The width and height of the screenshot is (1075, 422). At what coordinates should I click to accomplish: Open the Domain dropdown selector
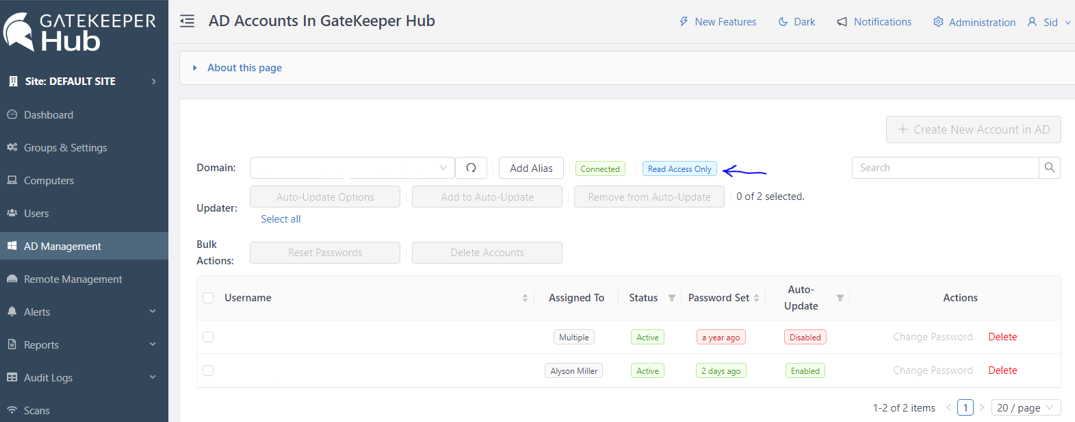click(x=352, y=168)
